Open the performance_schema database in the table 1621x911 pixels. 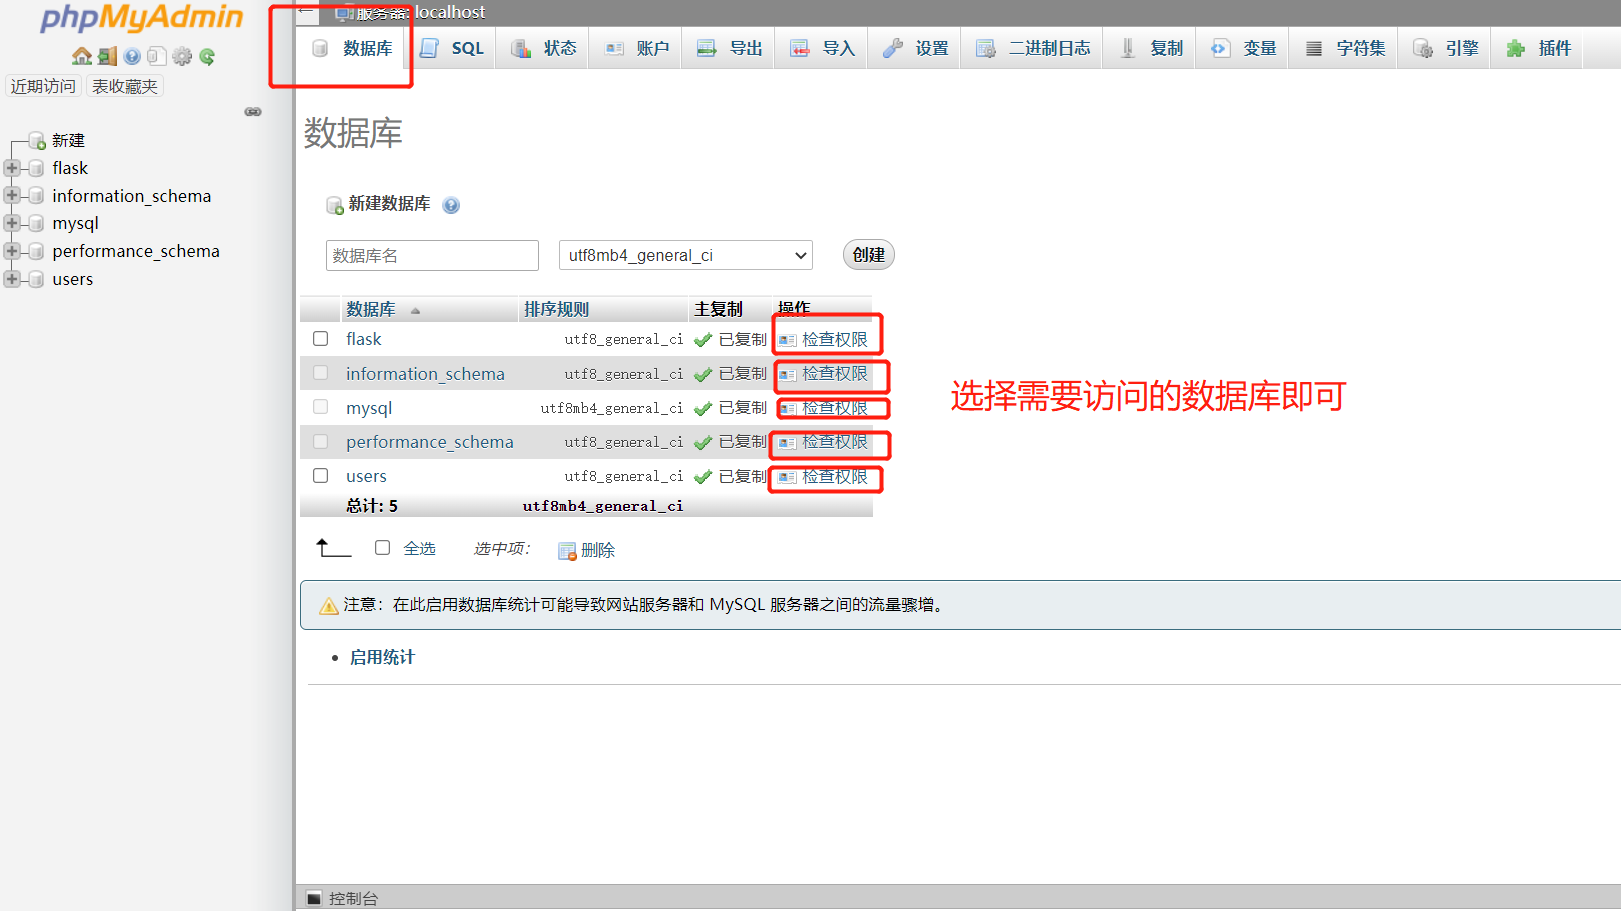430,442
